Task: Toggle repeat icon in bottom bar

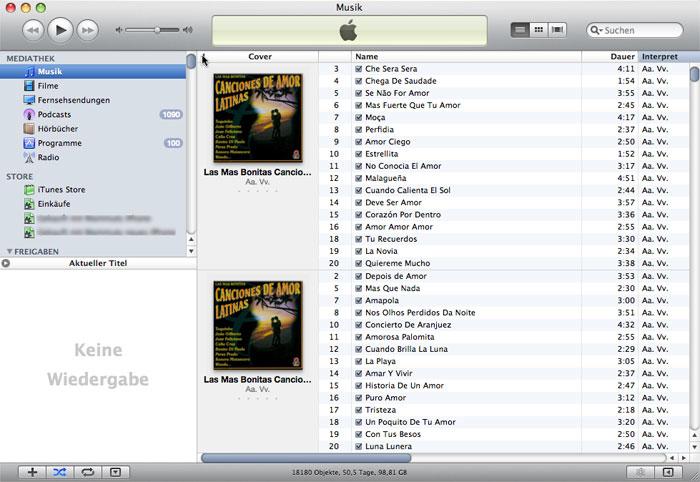Action: (88, 472)
